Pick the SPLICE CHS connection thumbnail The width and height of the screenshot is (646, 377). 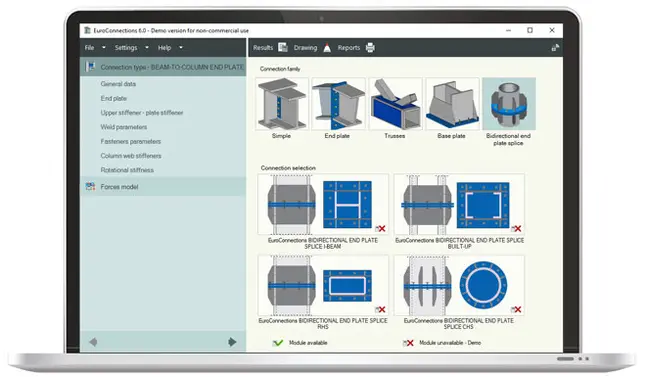point(459,286)
